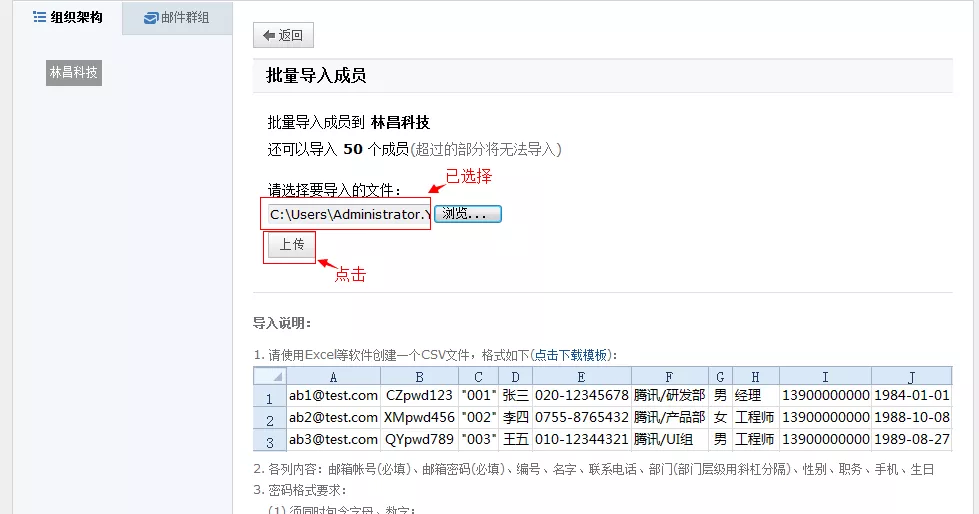Click the 腾讯/UI组 department cell

pyautogui.click(x=669, y=440)
